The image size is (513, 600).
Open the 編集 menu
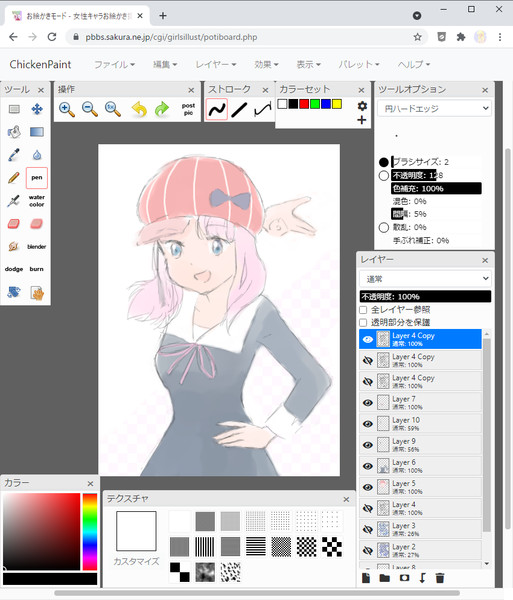[x=165, y=64]
